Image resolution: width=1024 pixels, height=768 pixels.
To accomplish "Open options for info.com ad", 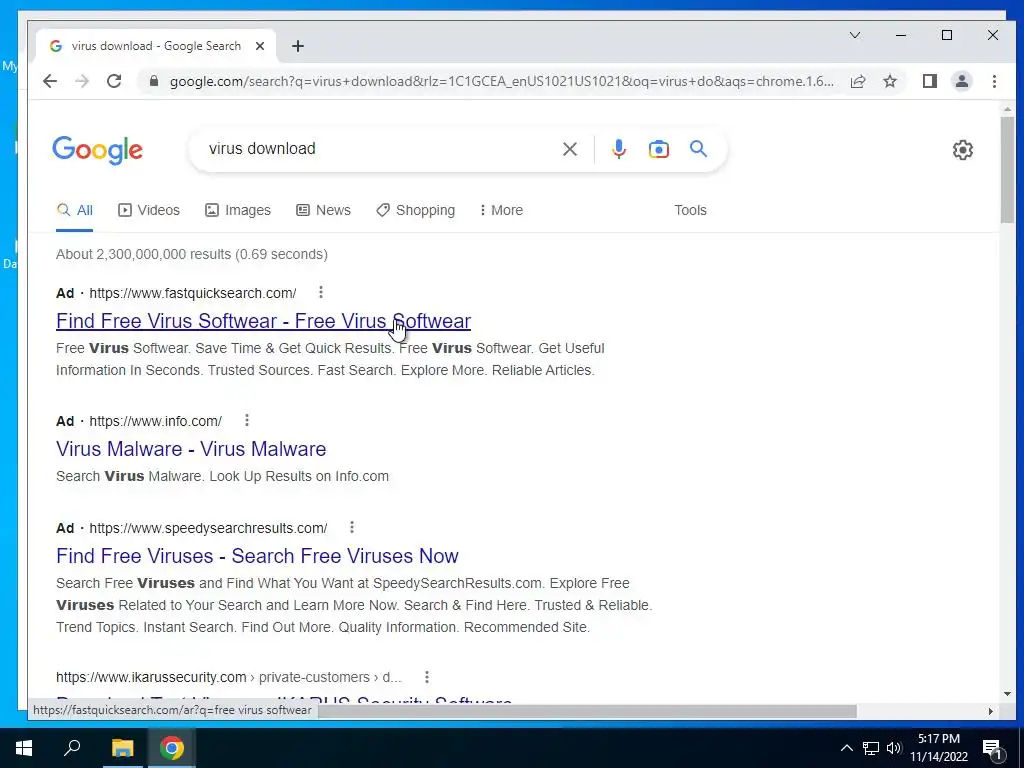I will (x=247, y=420).
